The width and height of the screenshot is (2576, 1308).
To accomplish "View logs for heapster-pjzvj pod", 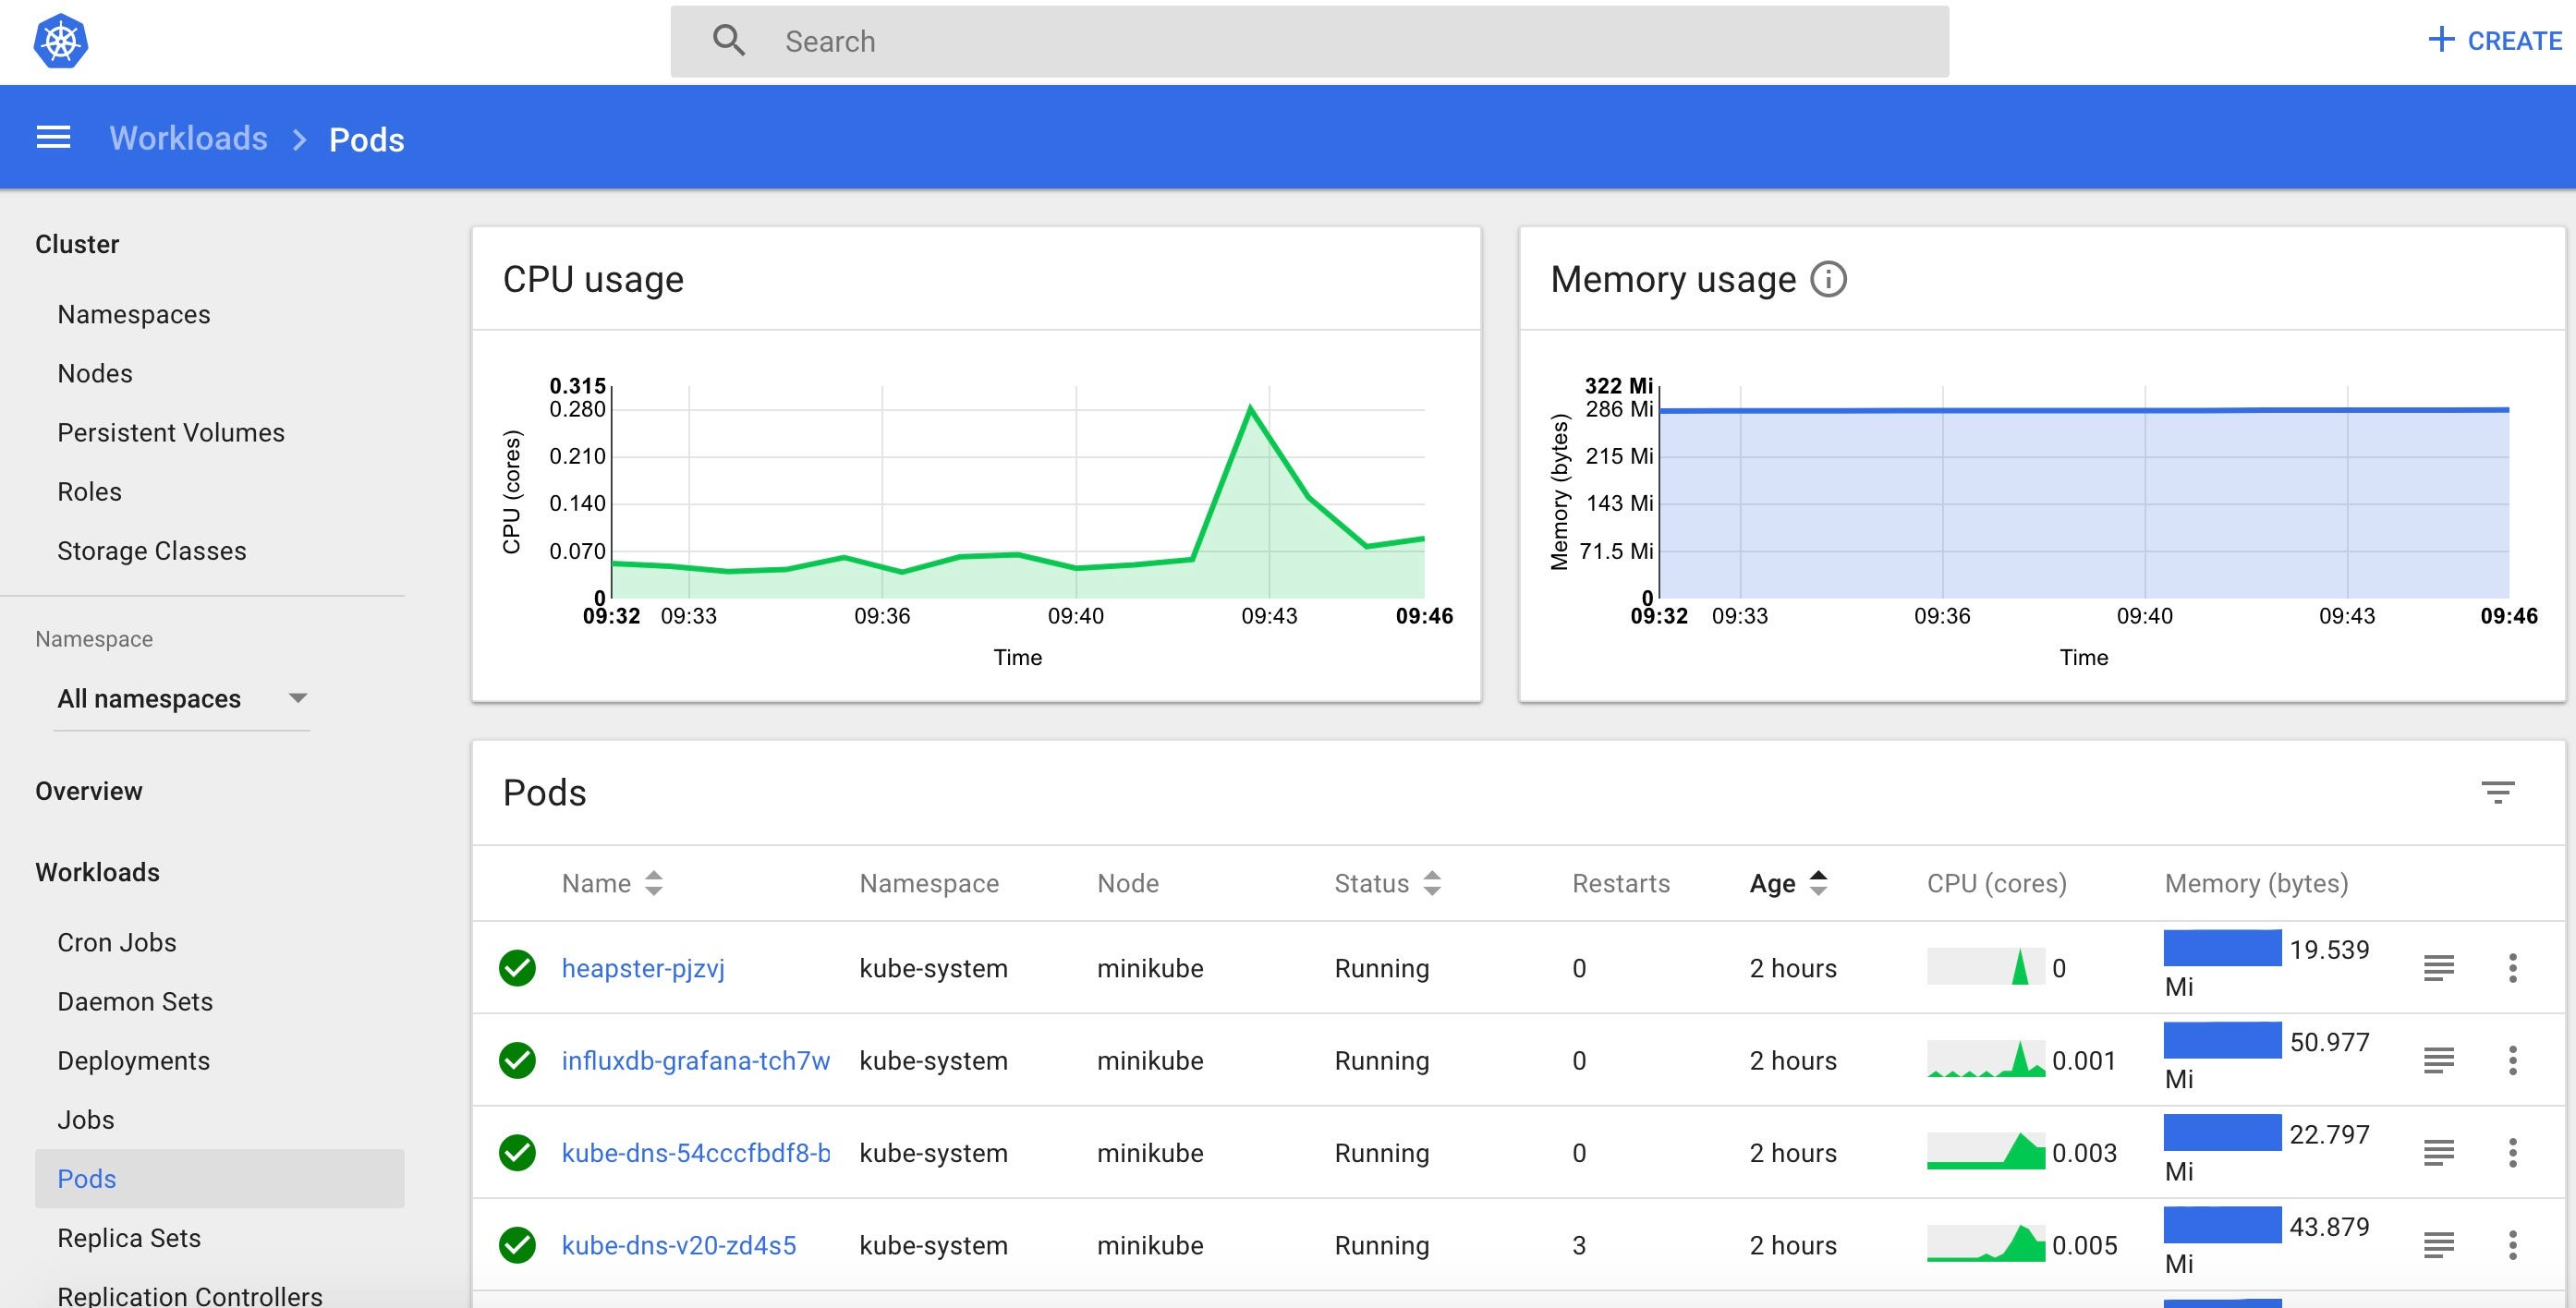I will 2438,968.
